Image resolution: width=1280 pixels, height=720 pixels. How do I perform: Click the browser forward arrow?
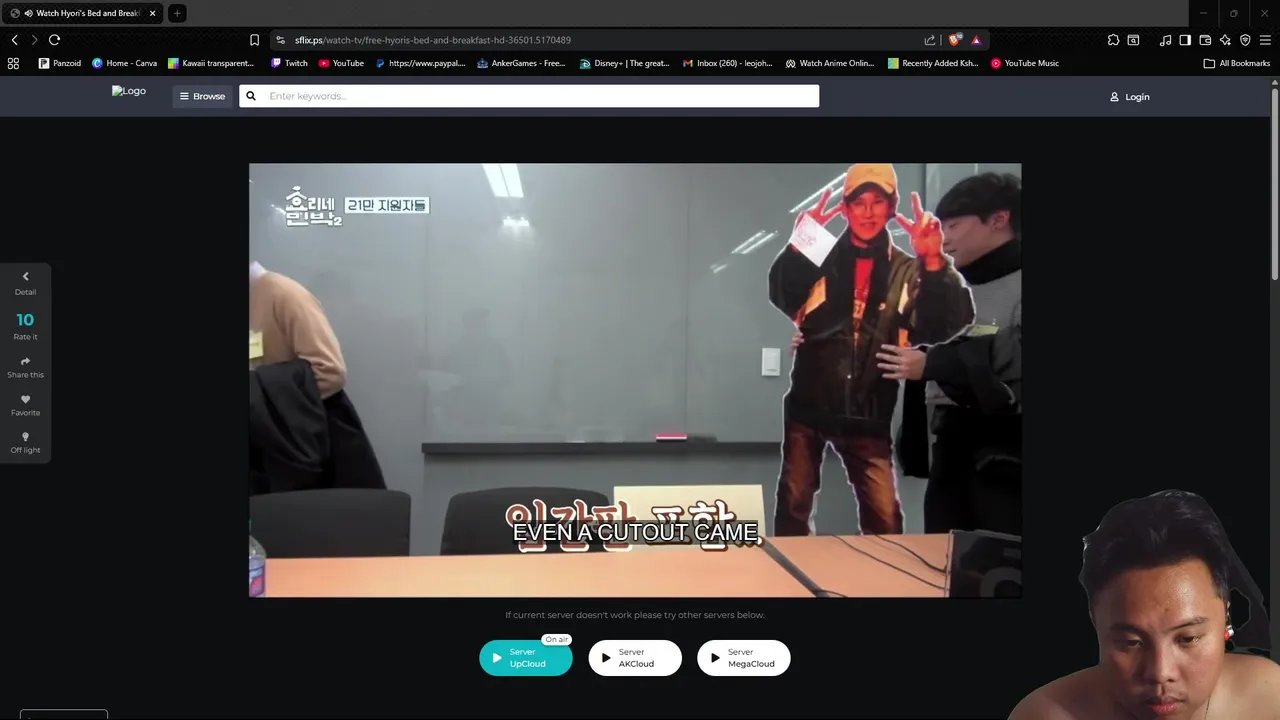[34, 40]
